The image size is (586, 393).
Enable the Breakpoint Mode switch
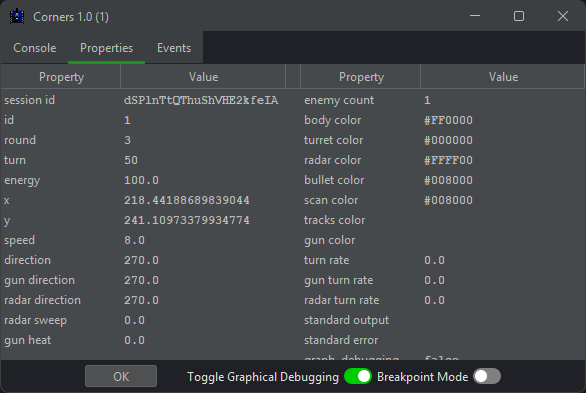487,376
